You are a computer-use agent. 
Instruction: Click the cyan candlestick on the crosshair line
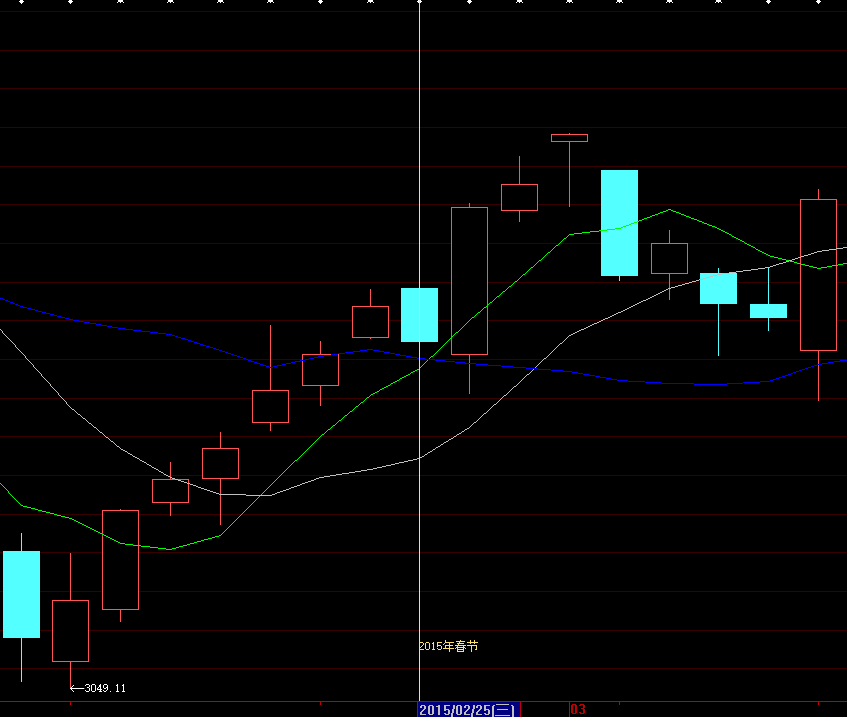tap(419, 315)
